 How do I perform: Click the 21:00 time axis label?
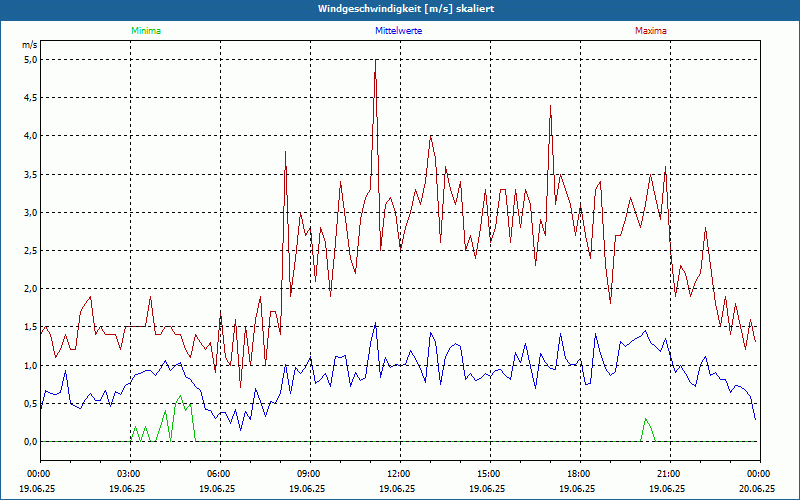tap(669, 474)
